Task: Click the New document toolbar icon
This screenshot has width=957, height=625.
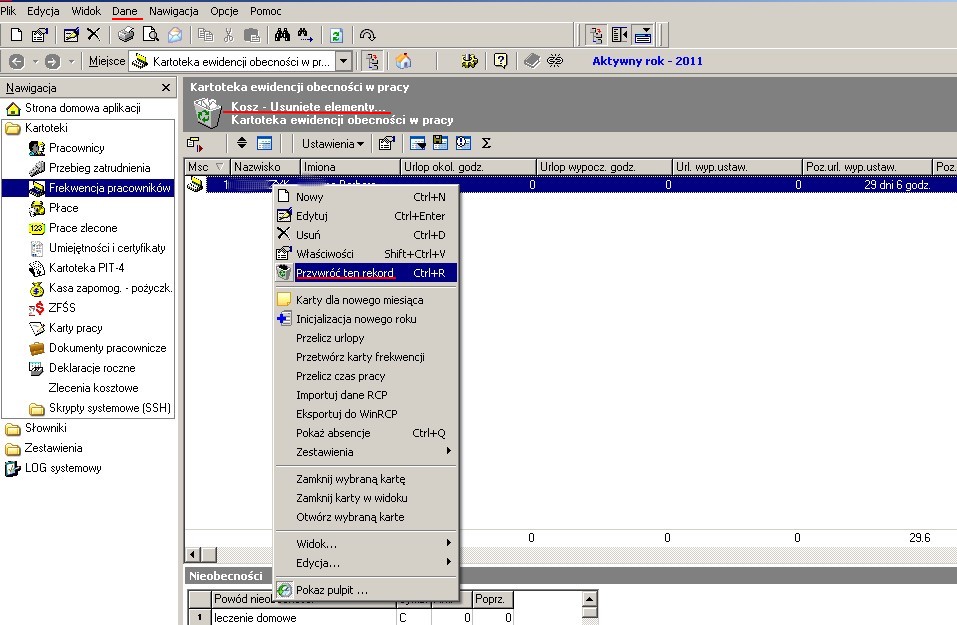Action: (16, 35)
